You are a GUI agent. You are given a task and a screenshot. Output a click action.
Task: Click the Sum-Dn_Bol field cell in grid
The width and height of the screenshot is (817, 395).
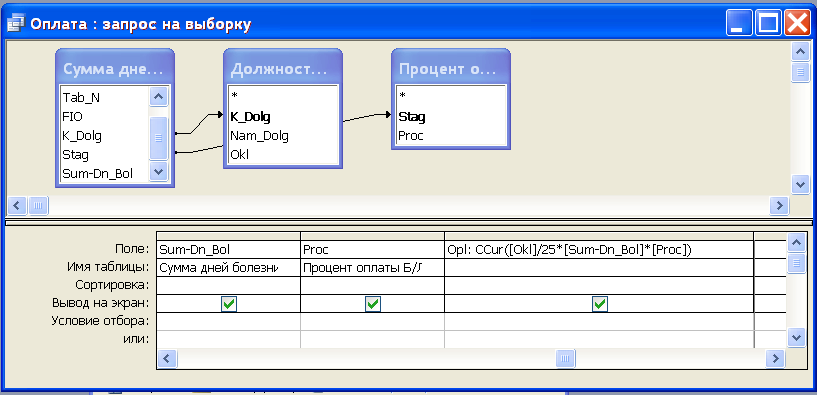pyautogui.click(x=228, y=250)
